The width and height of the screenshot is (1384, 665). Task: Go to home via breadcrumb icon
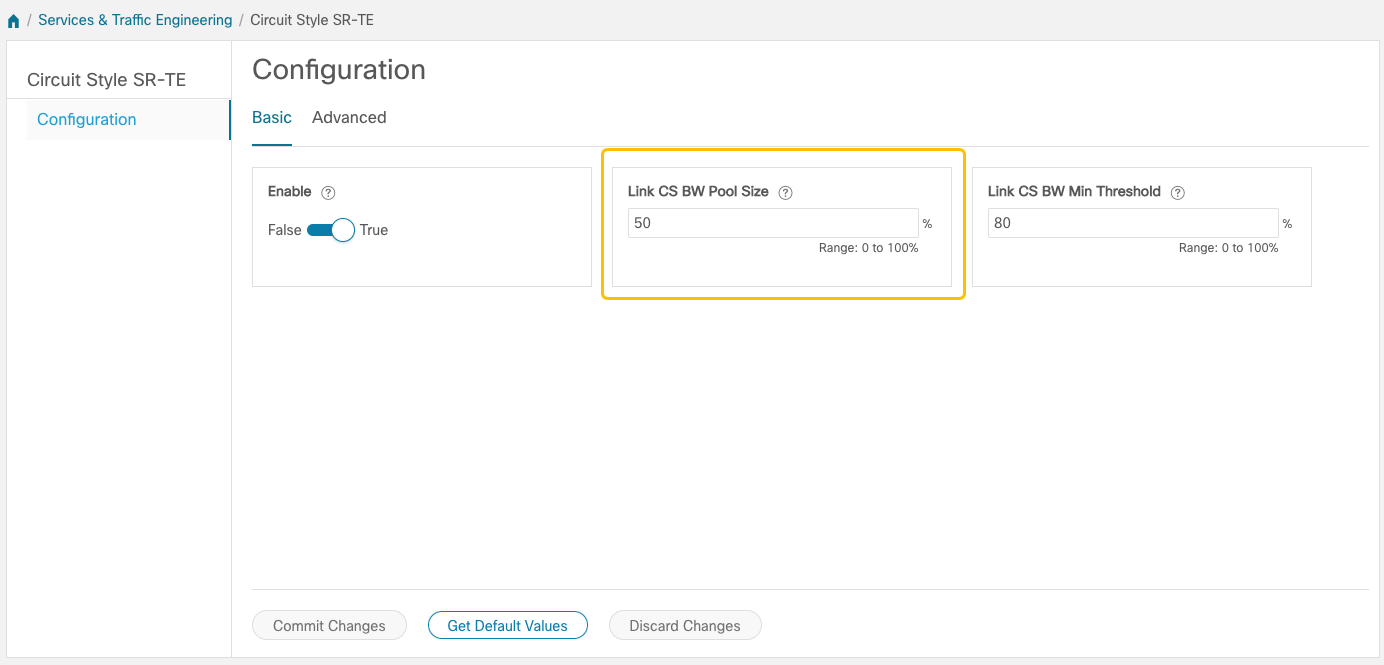pyautogui.click(x=13, y=21)
